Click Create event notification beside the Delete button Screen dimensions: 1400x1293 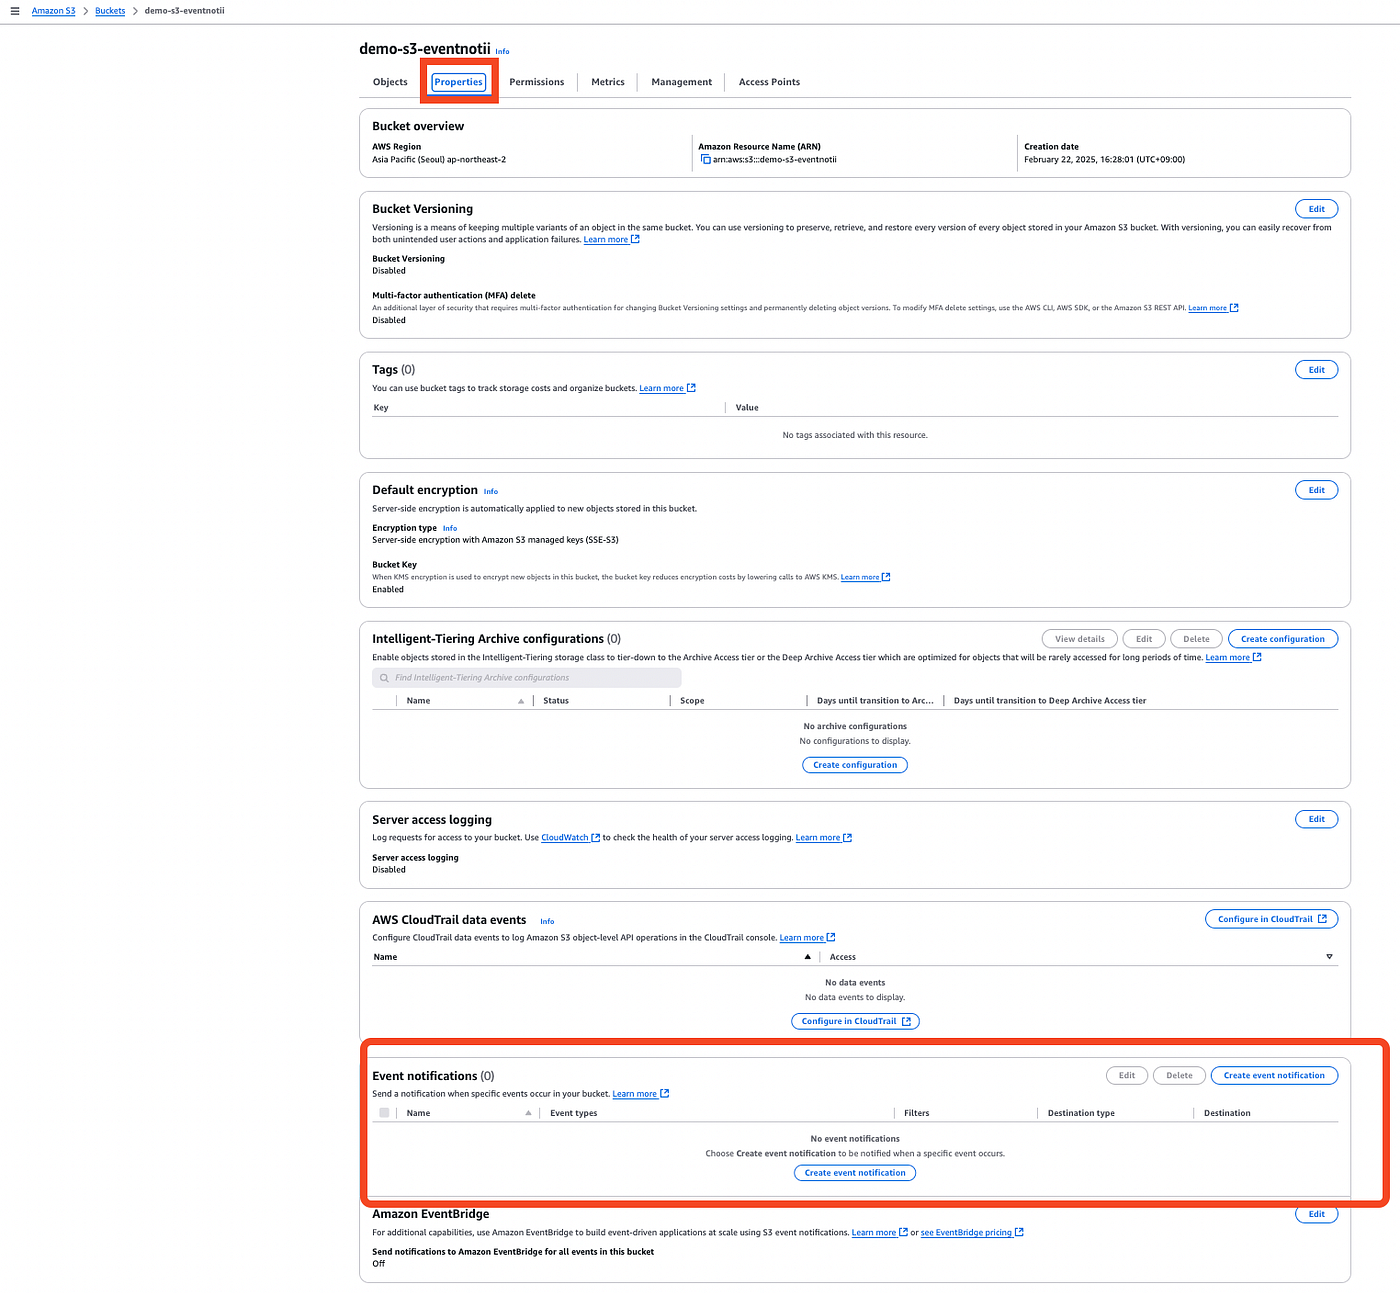click(x=1274, y=1076)
